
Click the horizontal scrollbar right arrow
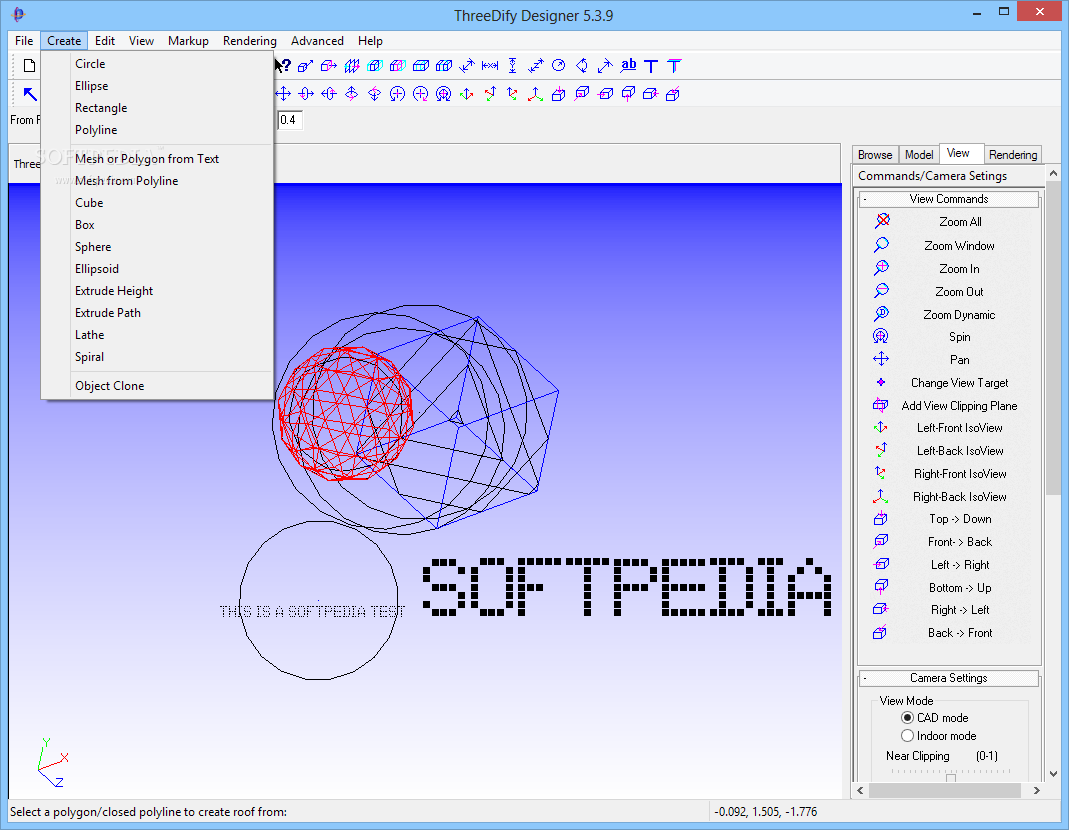pos(1037,790)
